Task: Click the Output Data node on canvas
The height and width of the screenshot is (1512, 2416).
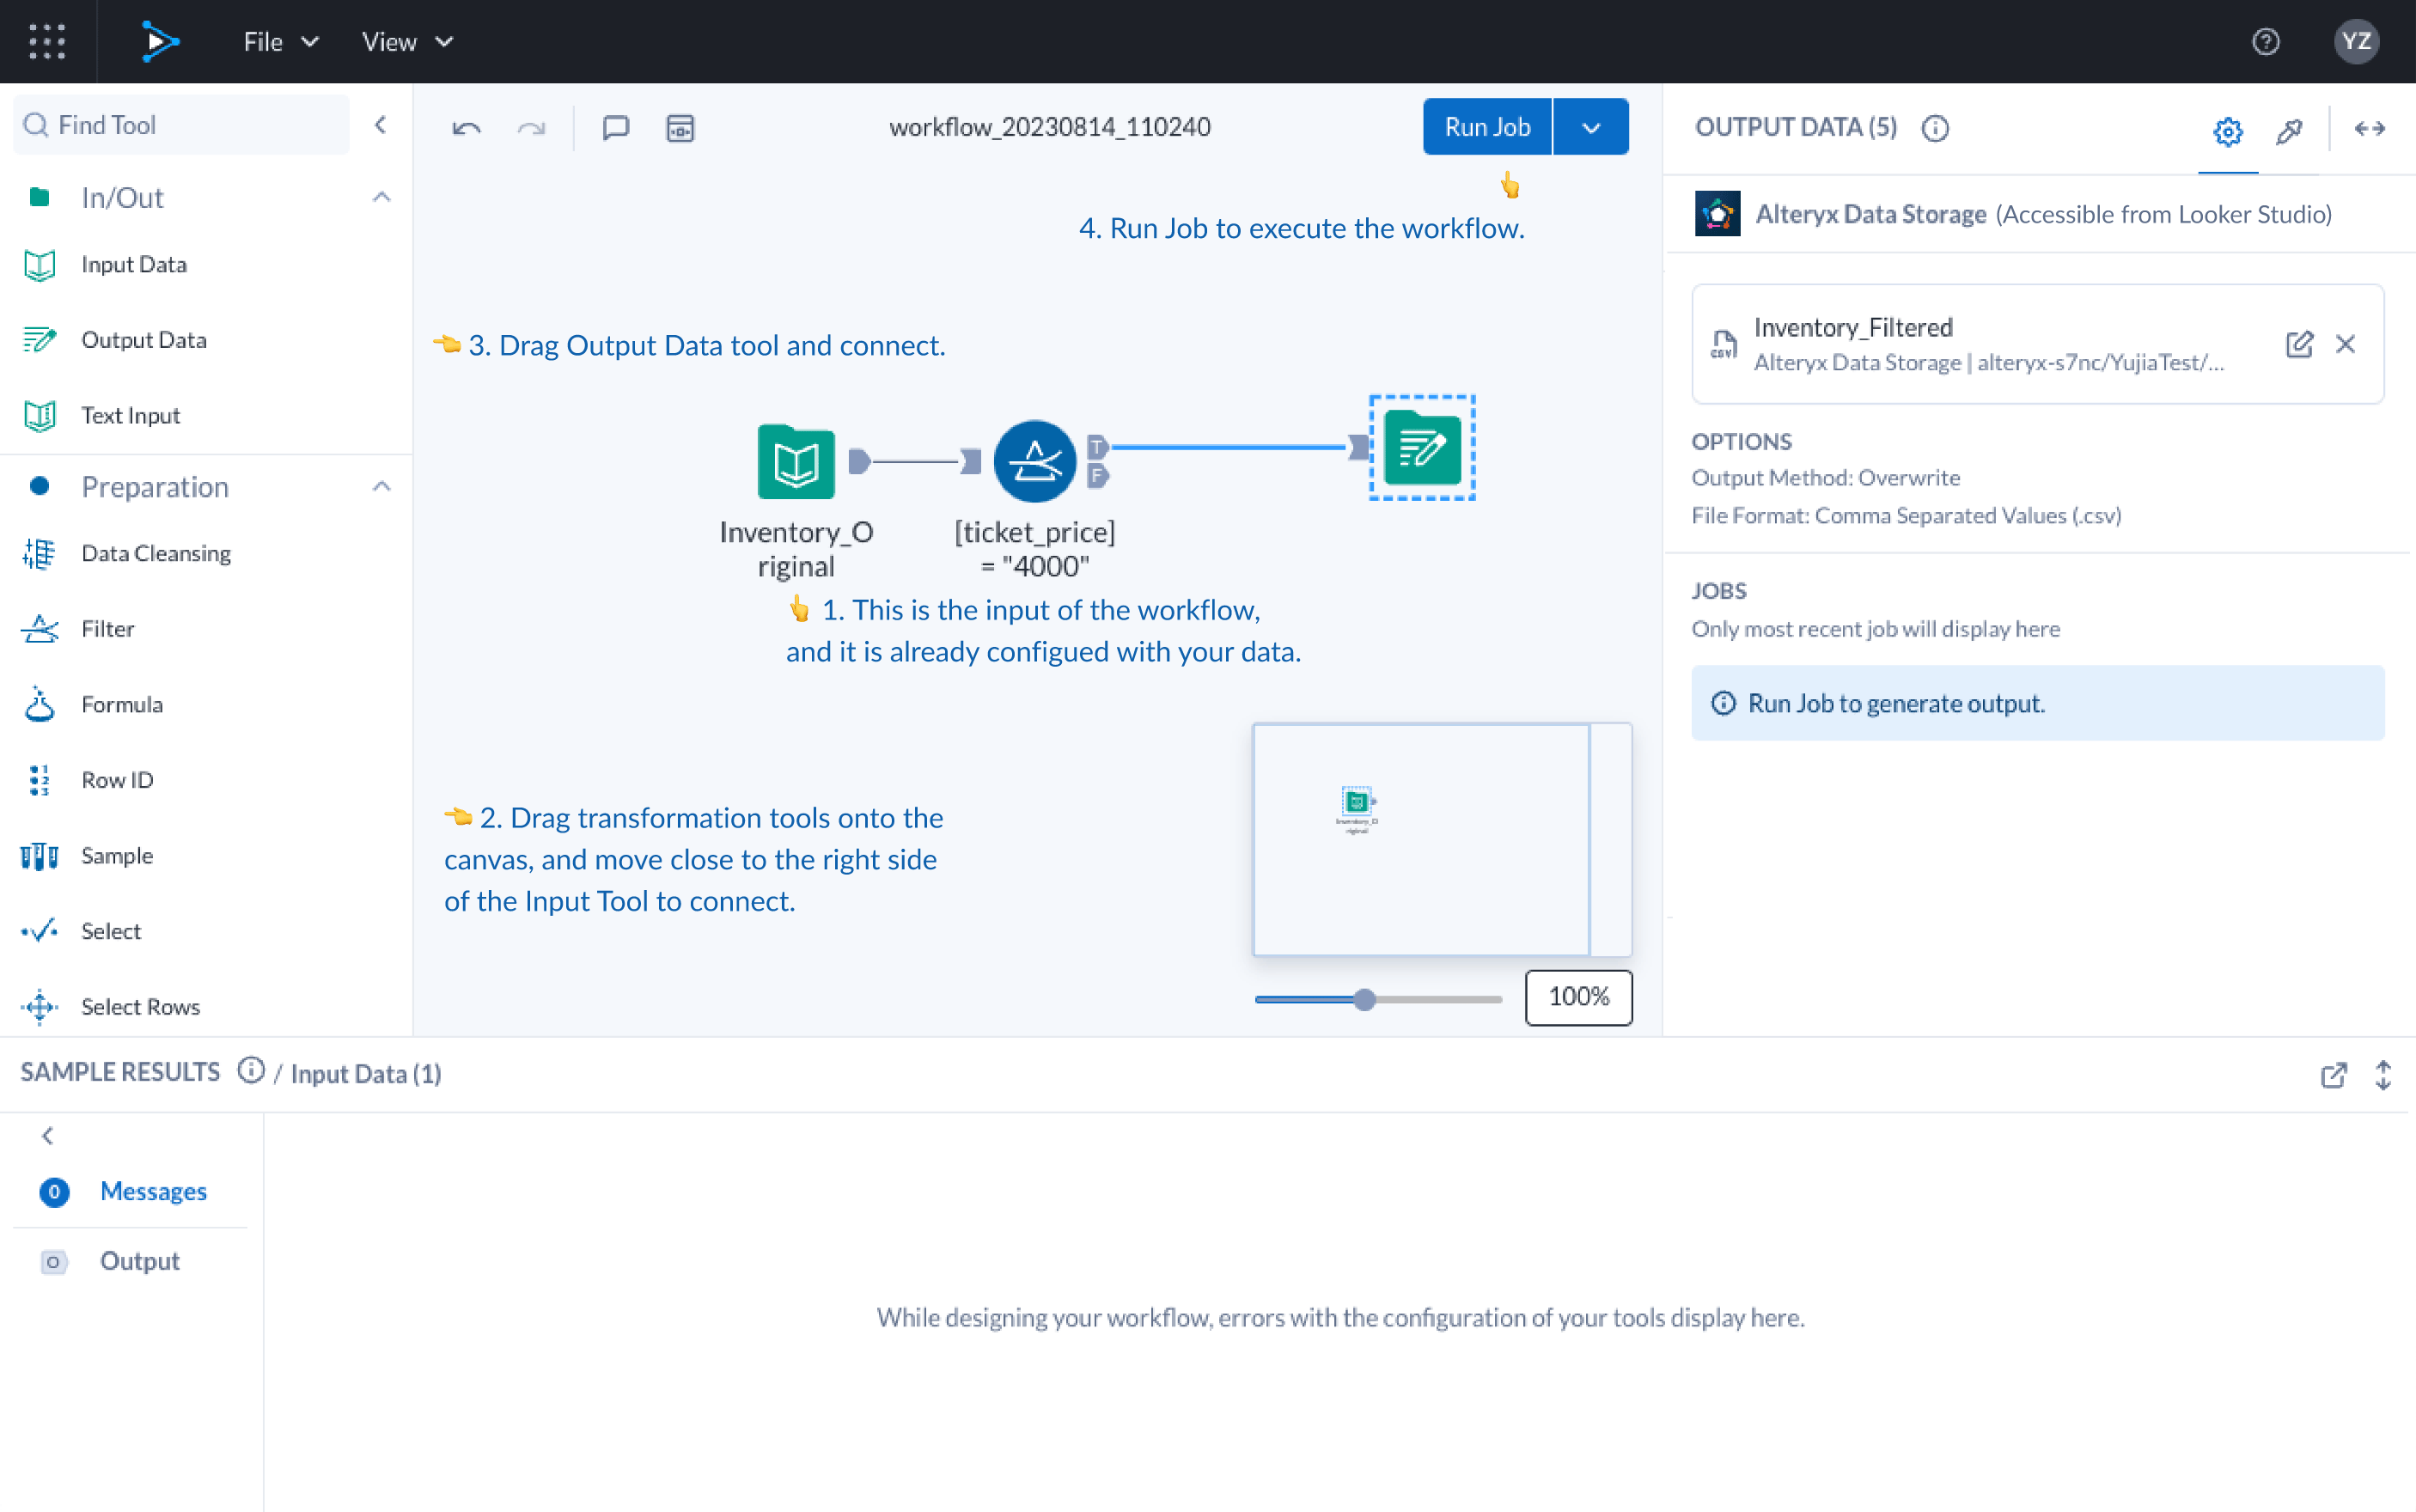Action: click(1421, 448)
